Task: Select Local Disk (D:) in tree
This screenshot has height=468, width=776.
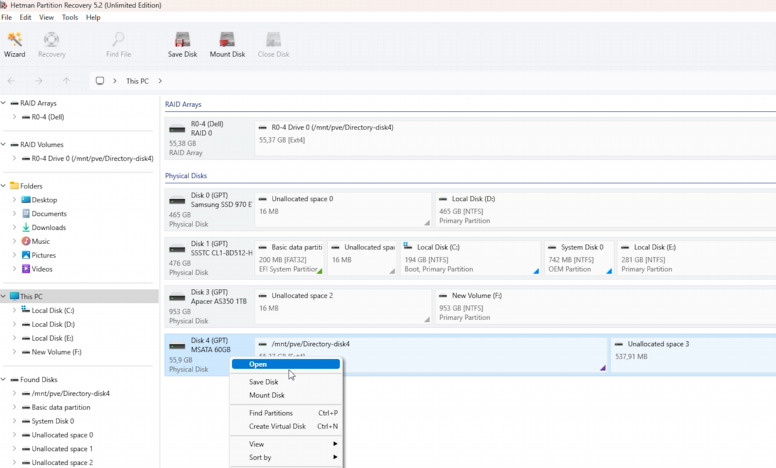Action: click(x=48, y=325)
